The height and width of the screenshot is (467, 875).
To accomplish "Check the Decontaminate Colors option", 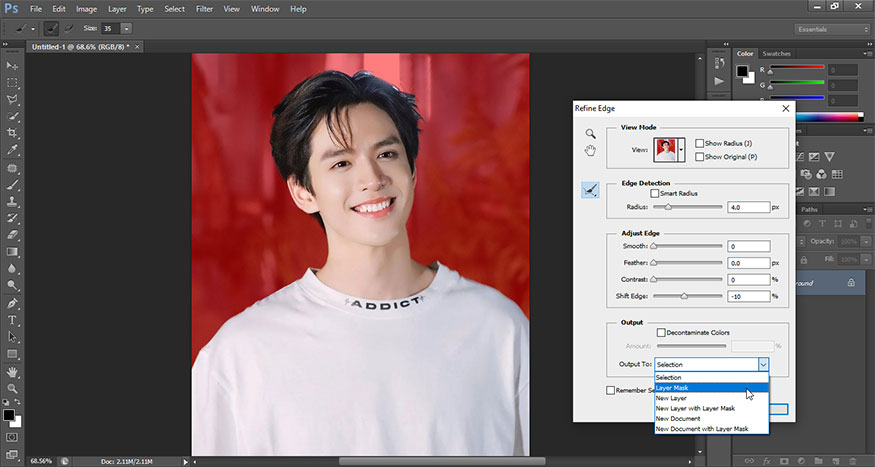I will coord(661,332).
